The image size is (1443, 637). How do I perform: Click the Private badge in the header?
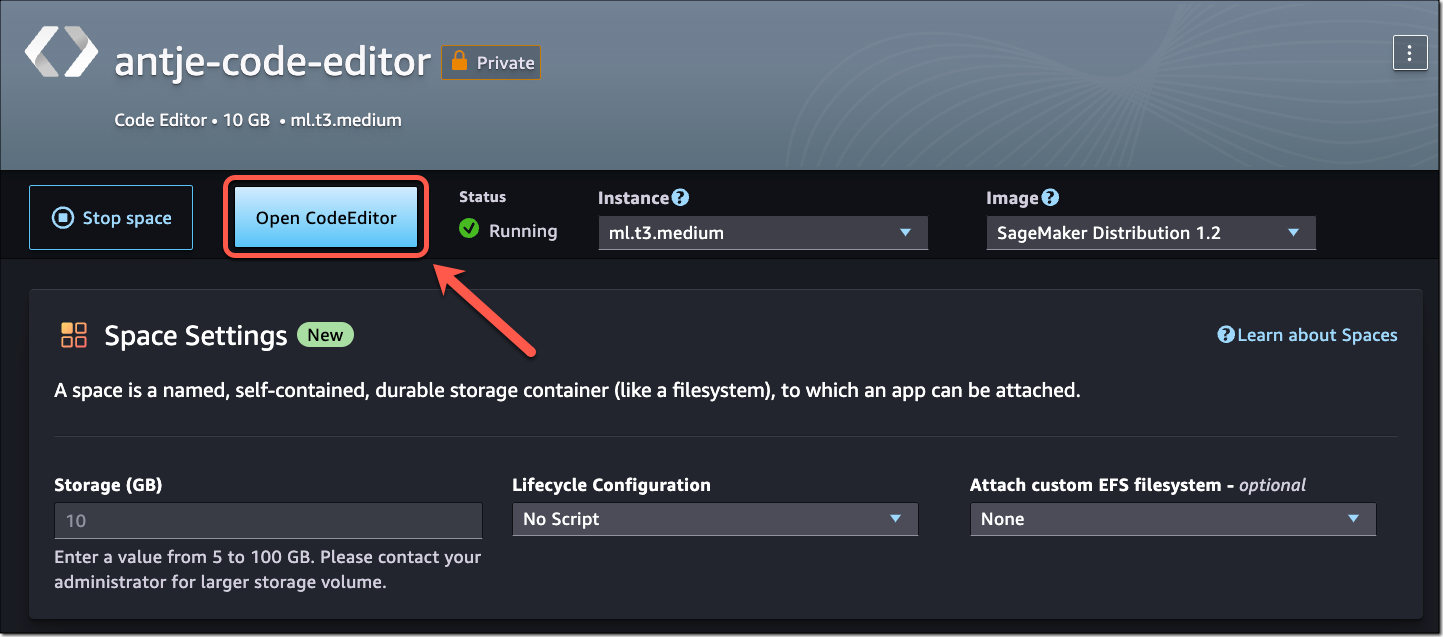click(x=491, y=62)
